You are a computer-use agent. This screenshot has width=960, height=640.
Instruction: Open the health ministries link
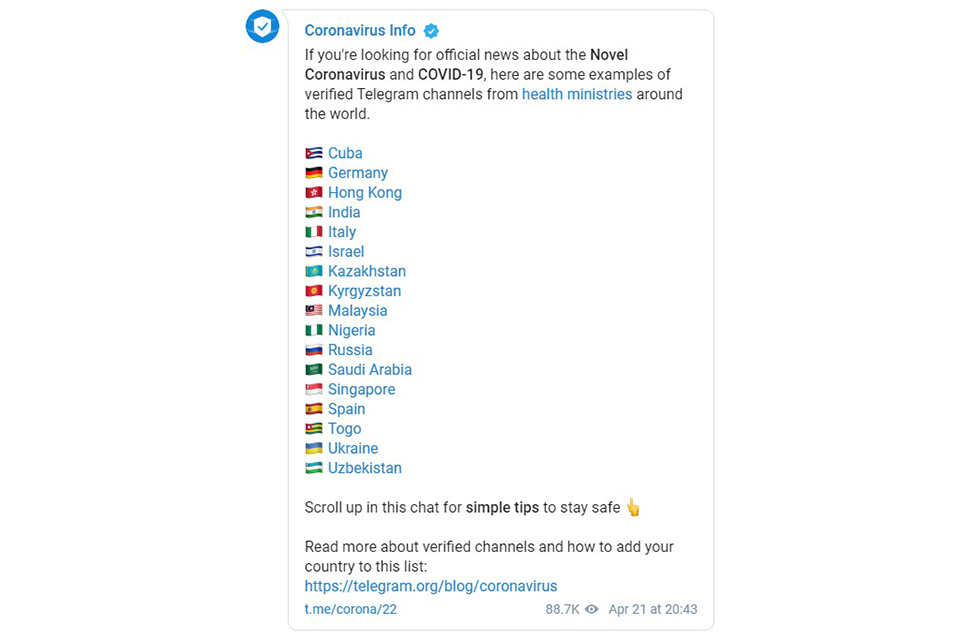click(x=577, y=94)
